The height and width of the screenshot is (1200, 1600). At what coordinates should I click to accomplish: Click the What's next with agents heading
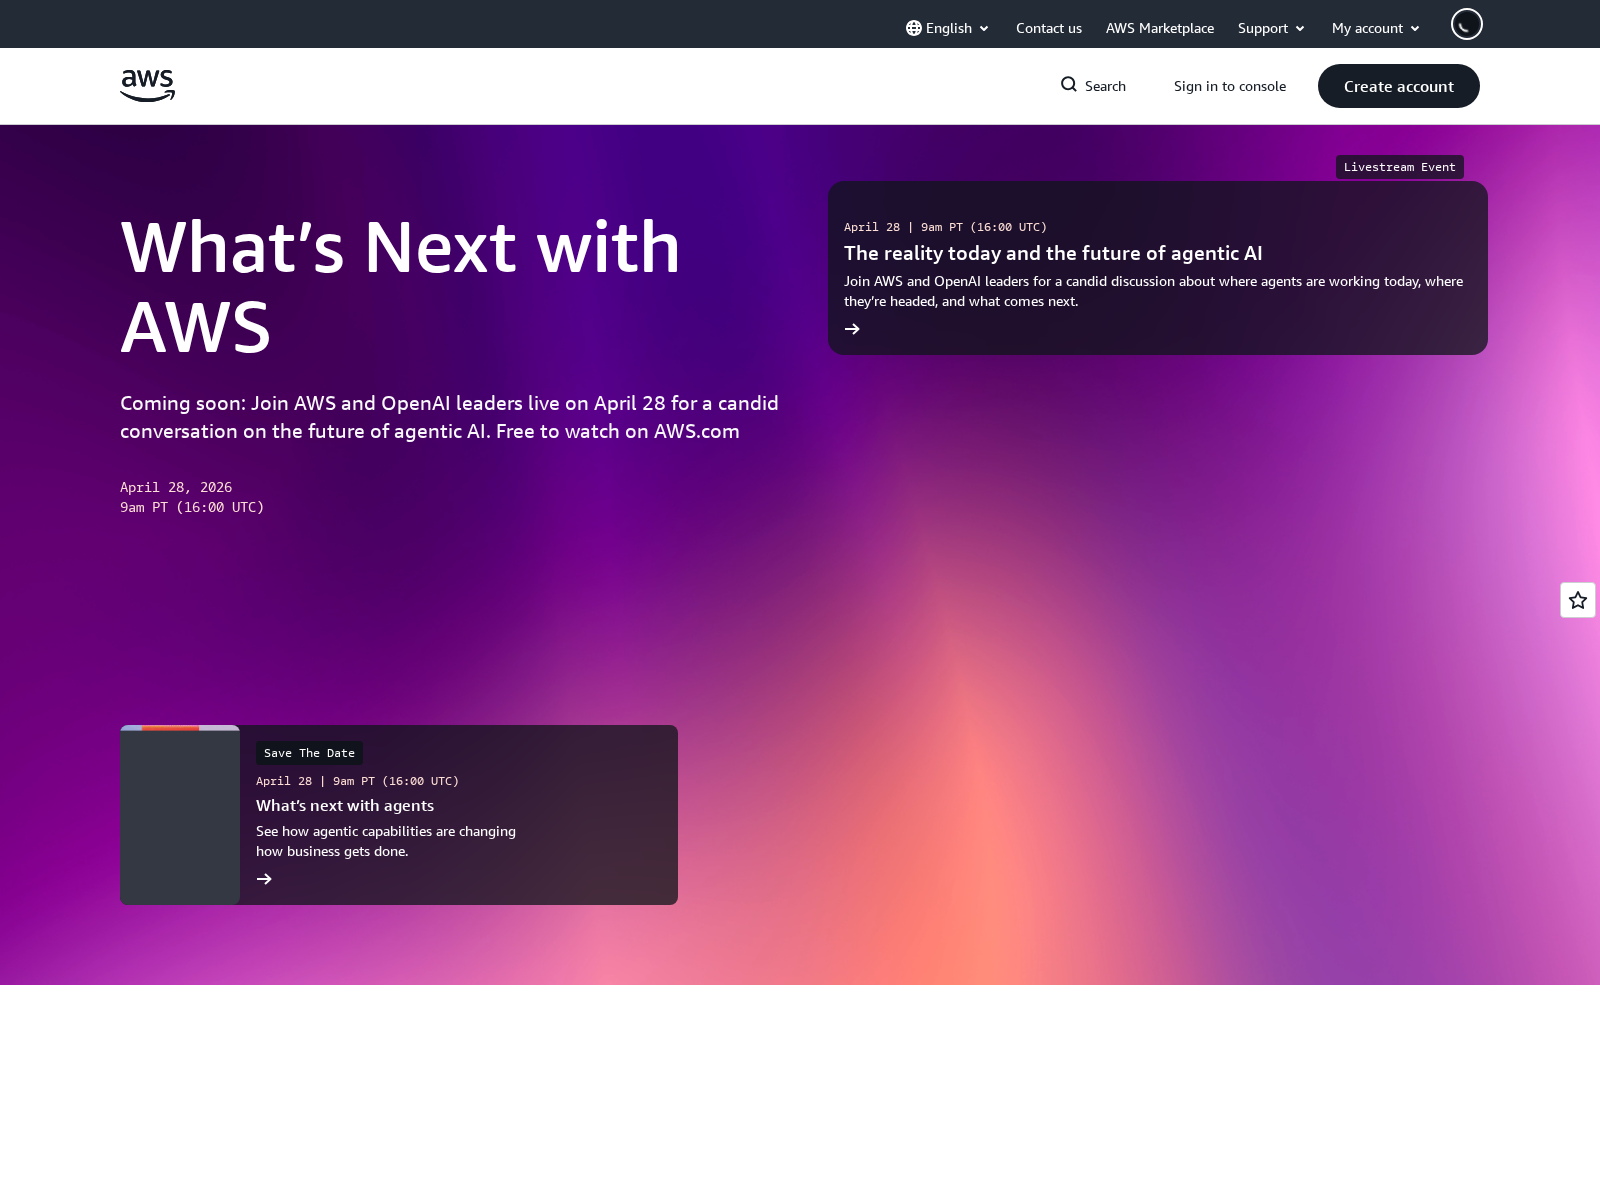pos(344,805)
